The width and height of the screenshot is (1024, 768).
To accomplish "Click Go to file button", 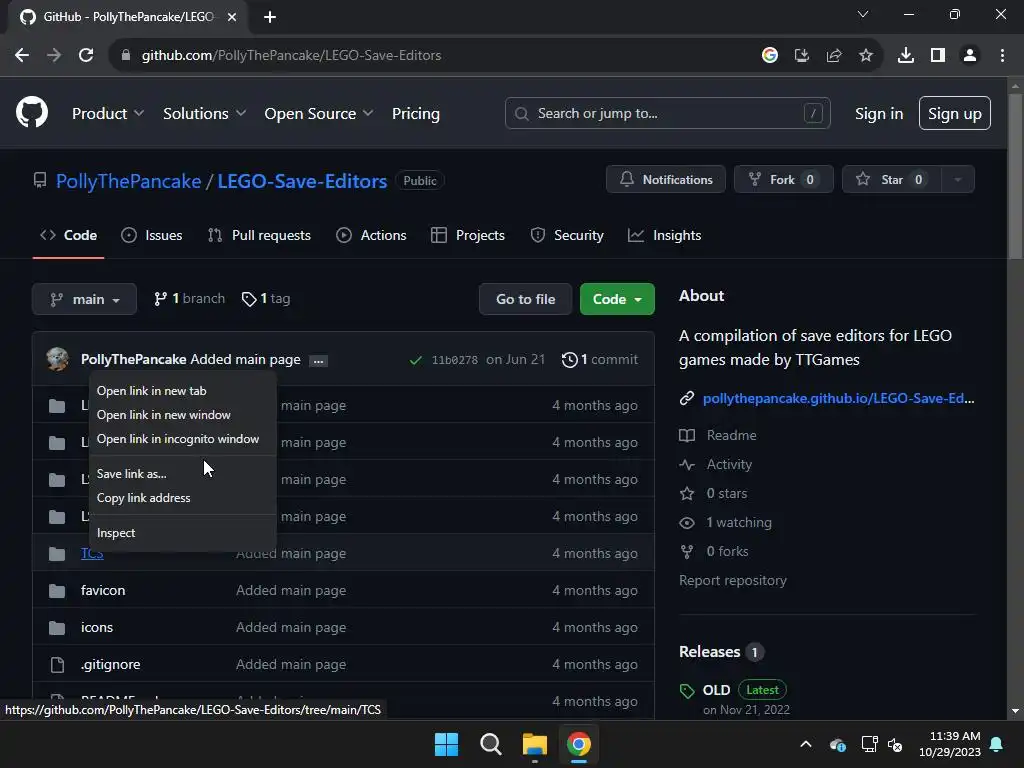I will click(x=525, y=299).
